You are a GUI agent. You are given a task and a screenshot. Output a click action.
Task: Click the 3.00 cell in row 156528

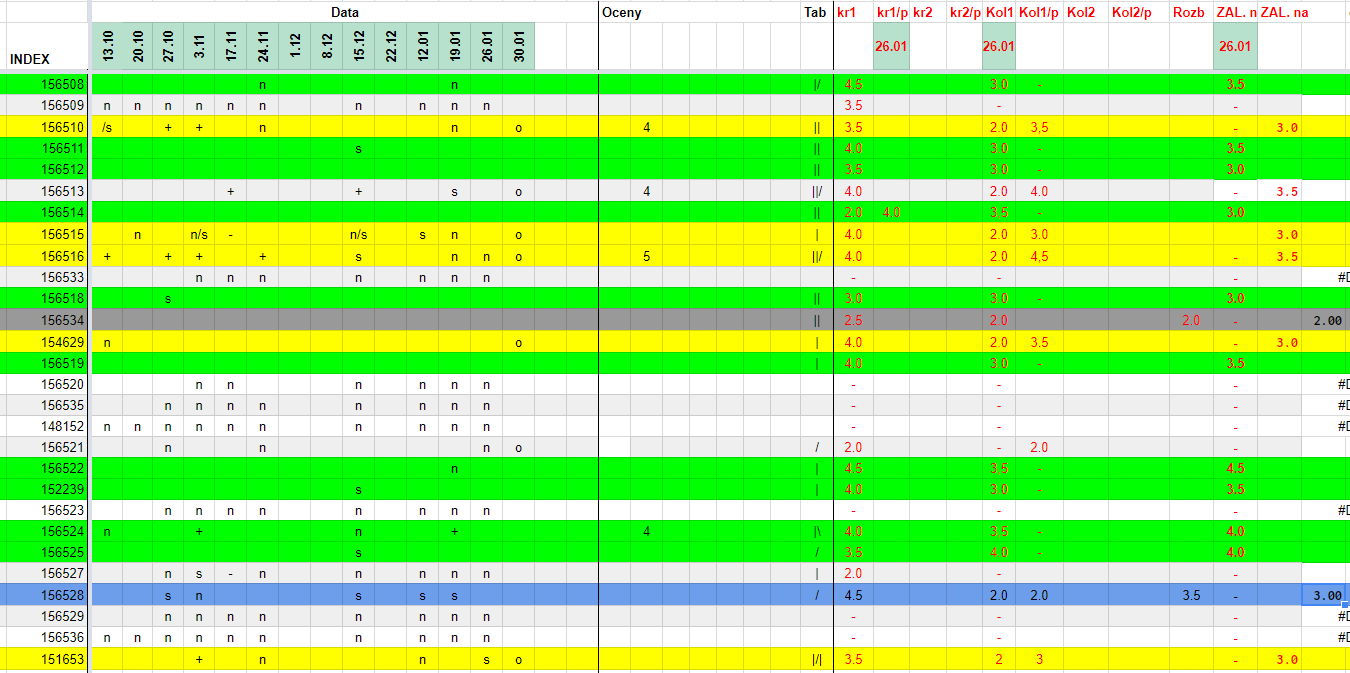click(x=1326, y=595)
